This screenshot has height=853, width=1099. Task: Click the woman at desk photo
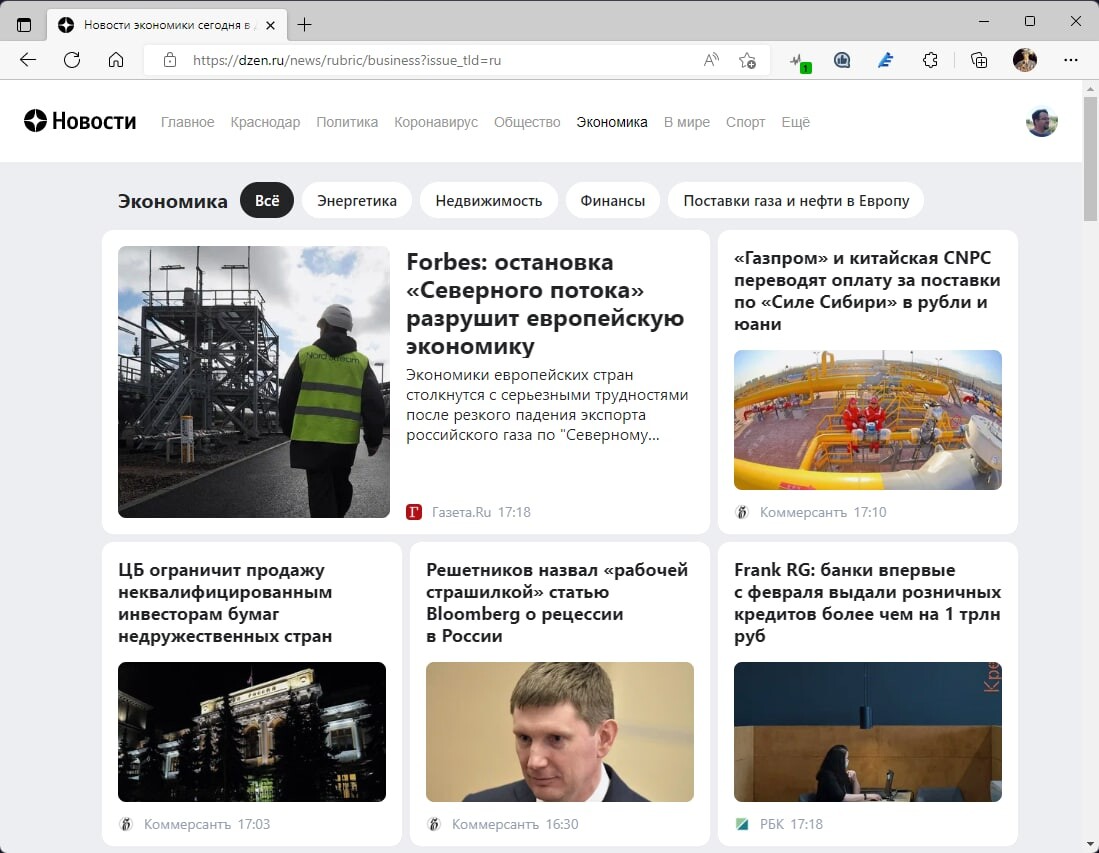coord(868,732)
